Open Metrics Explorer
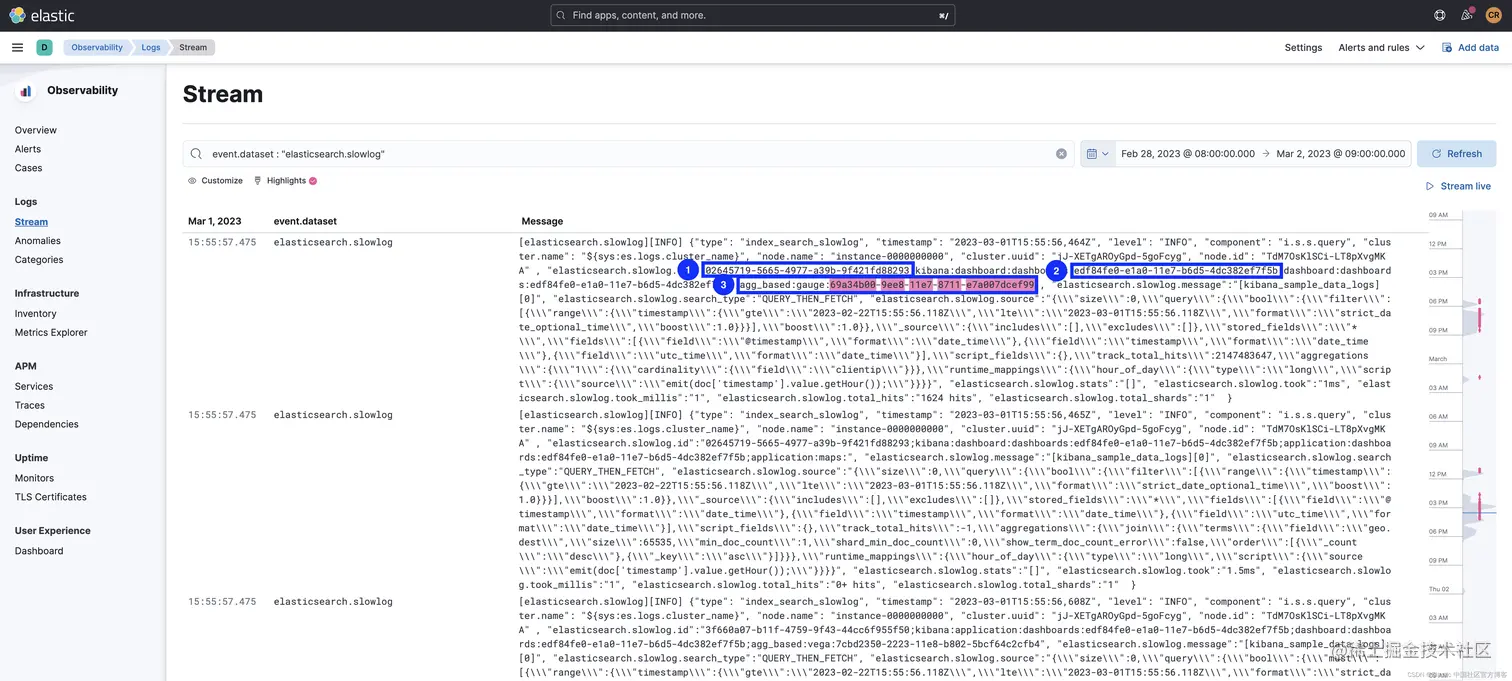1512x681 pixels. pos(51,333)
